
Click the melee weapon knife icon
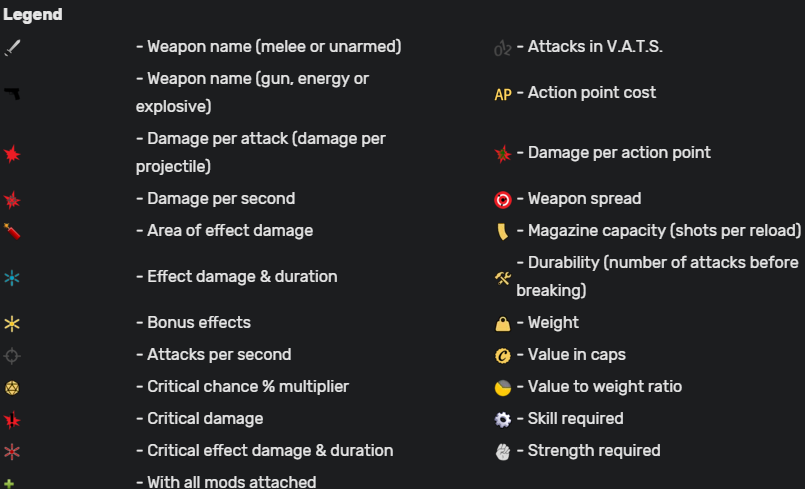[12, 47]
